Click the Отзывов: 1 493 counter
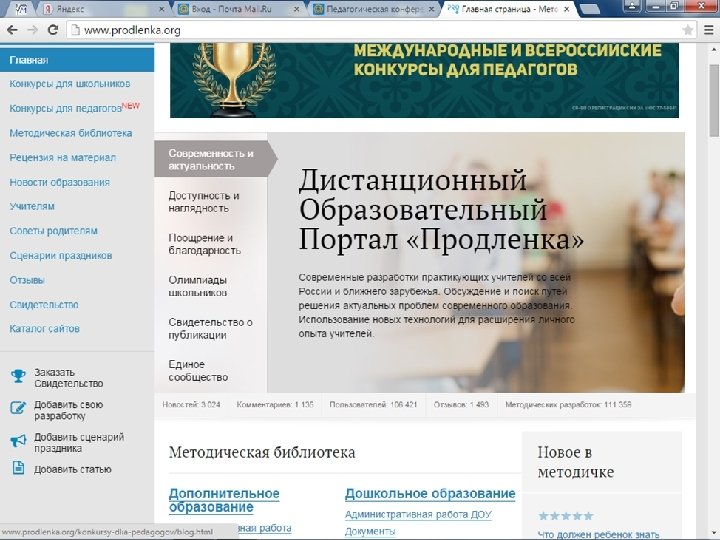Viewport: 720px width, 540px height. coord(461,405)
